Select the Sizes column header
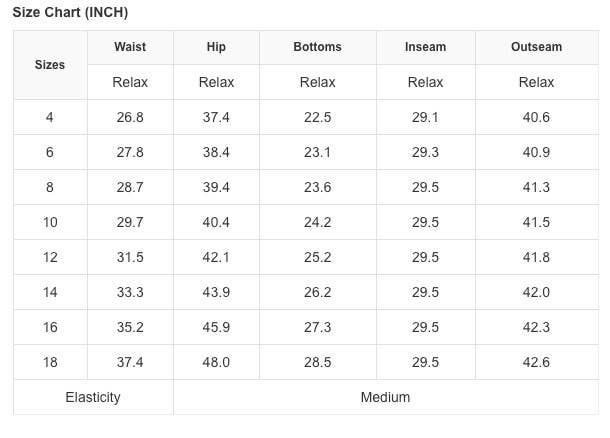The height and width of the screenshot is (438, 610). pyautogui.click(x=50, y=64)
